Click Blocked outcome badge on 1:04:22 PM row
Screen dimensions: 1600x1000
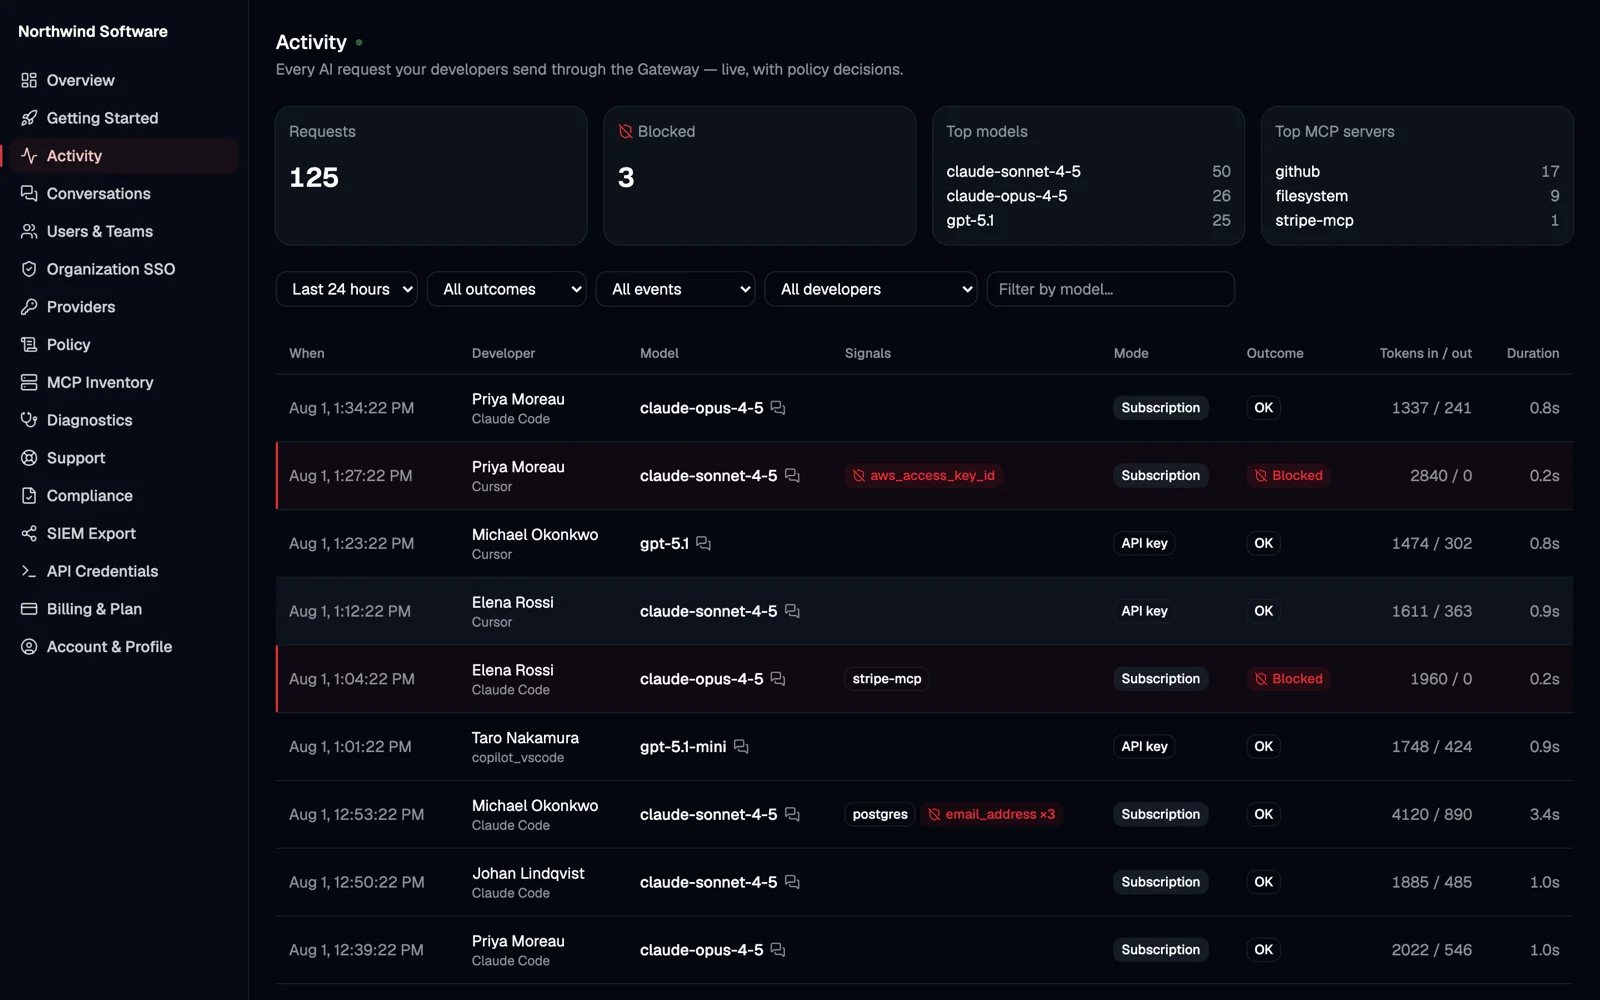pyautogui.click(x=1289, y=679)
